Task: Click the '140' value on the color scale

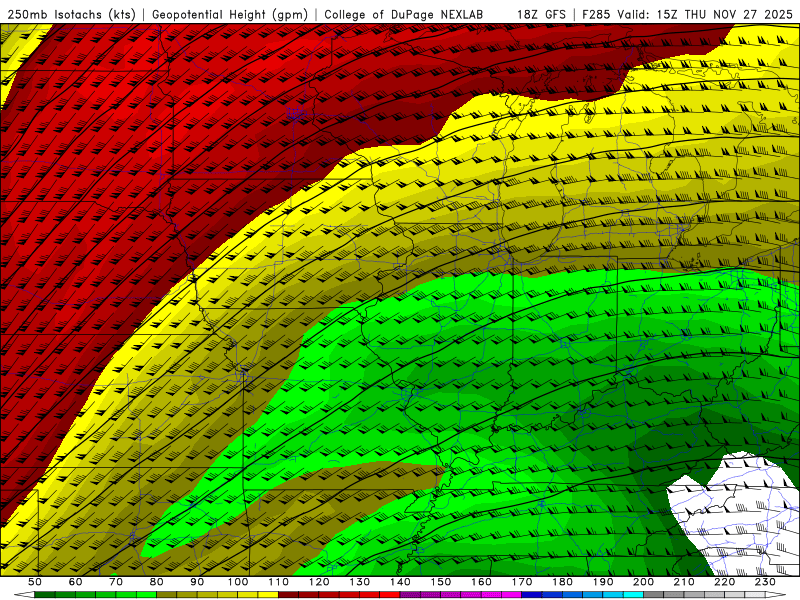Action: tap(400, 582)
